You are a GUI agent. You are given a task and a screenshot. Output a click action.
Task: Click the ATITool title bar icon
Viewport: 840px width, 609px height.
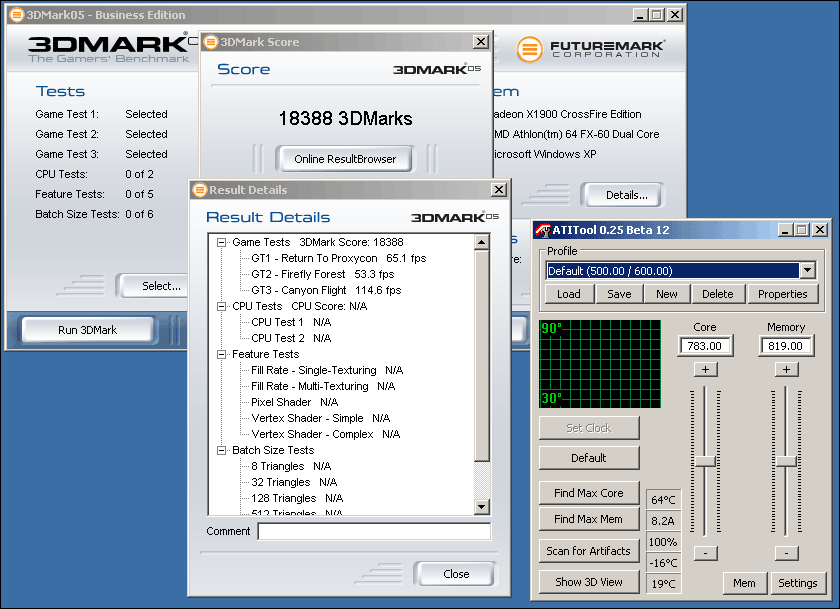pos(543,230)
